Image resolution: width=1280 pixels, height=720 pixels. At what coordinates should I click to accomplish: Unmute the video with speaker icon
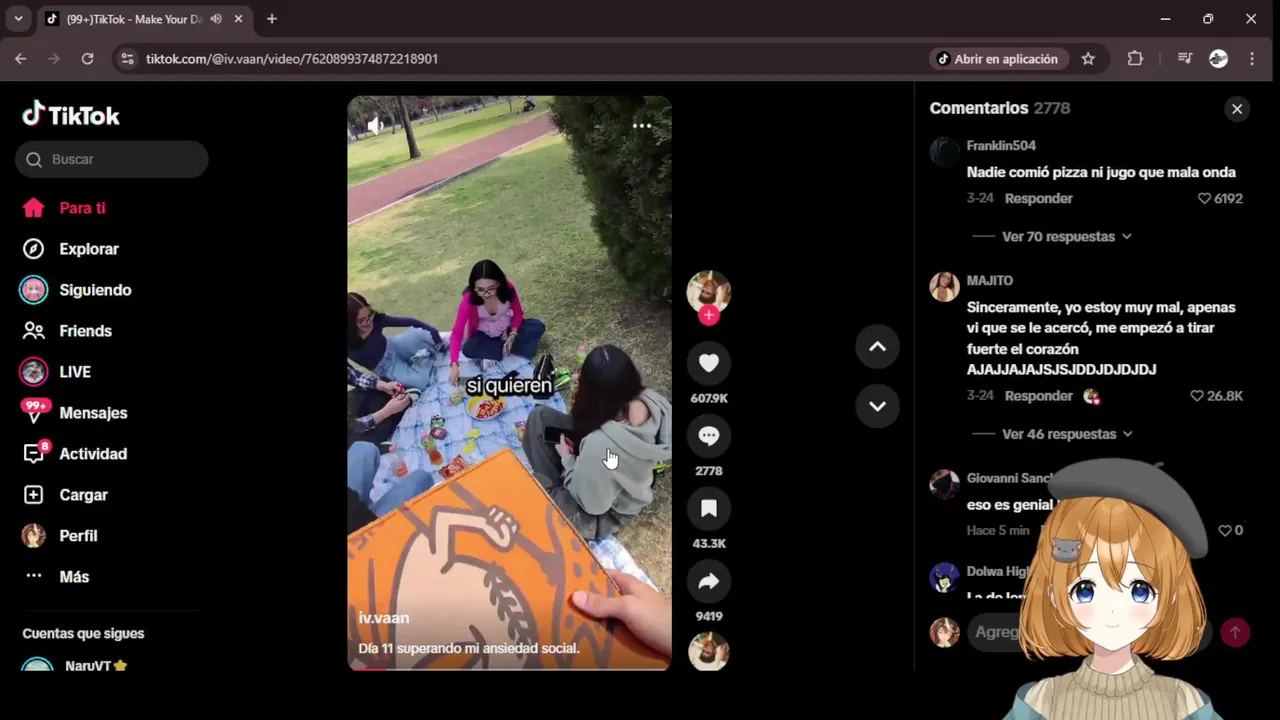pyautogui.click(x=374, y=126)
